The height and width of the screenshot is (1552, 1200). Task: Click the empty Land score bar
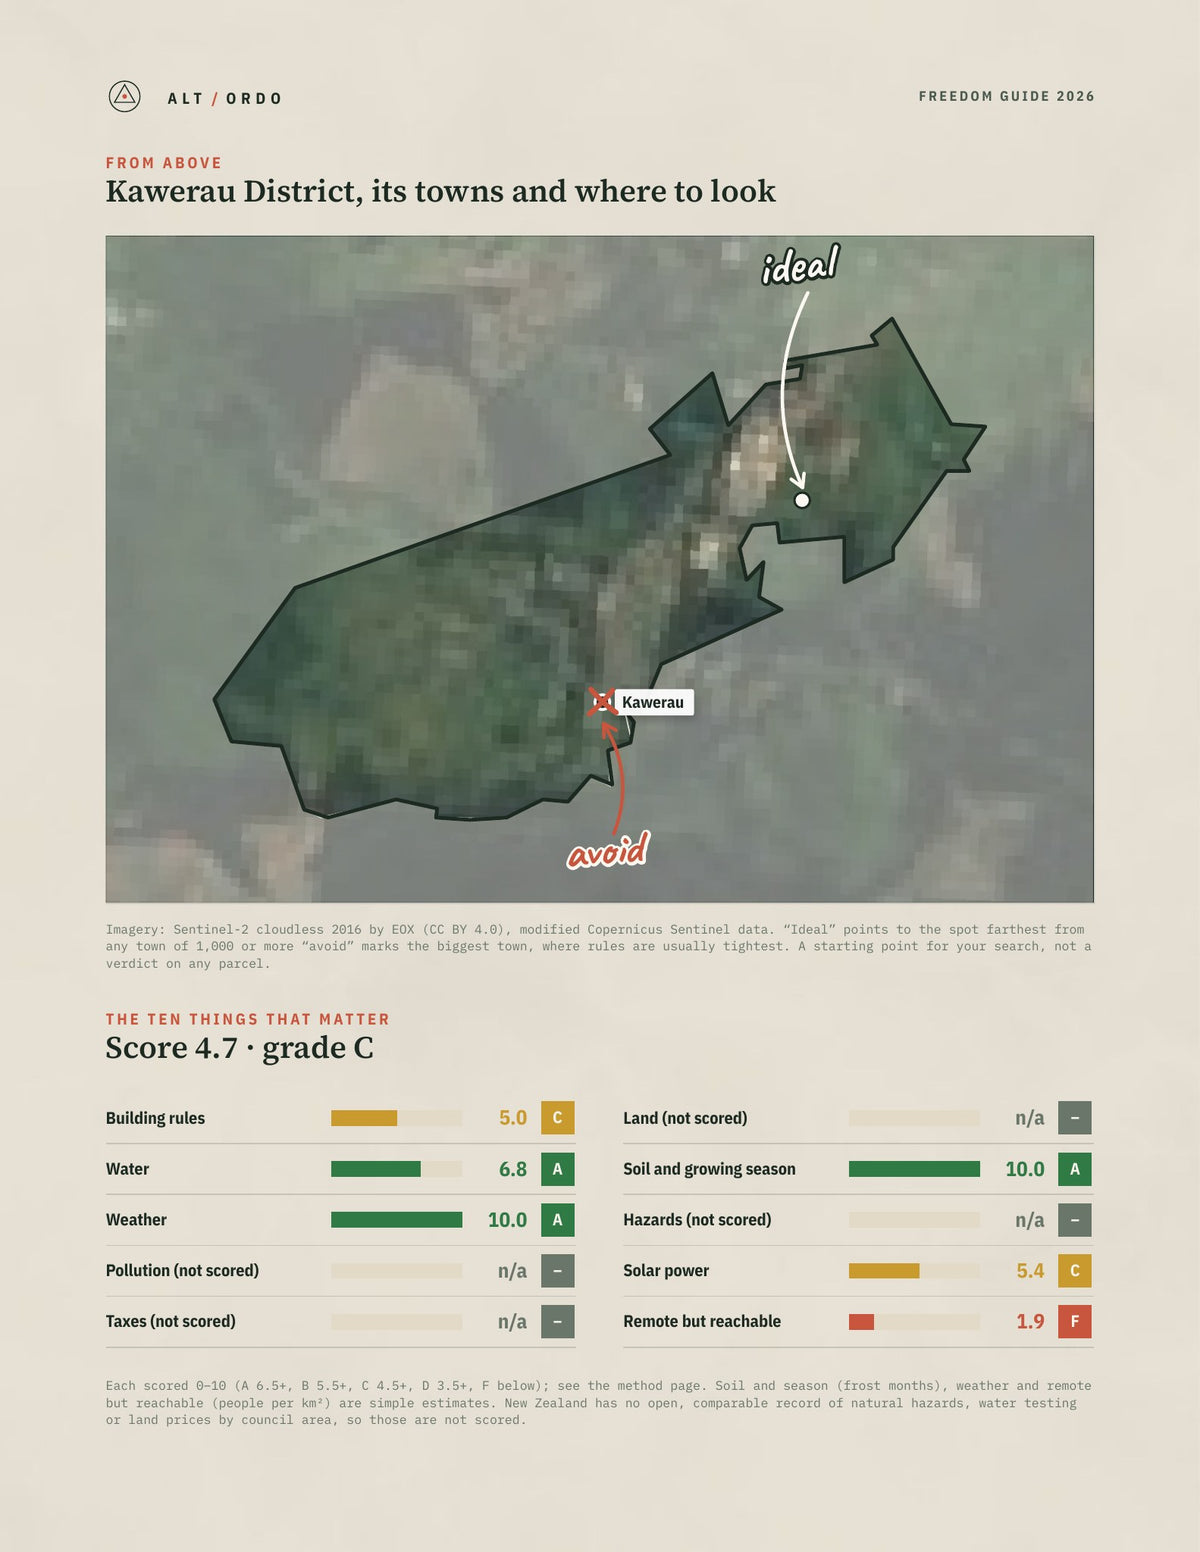[x=914, y=1118]
